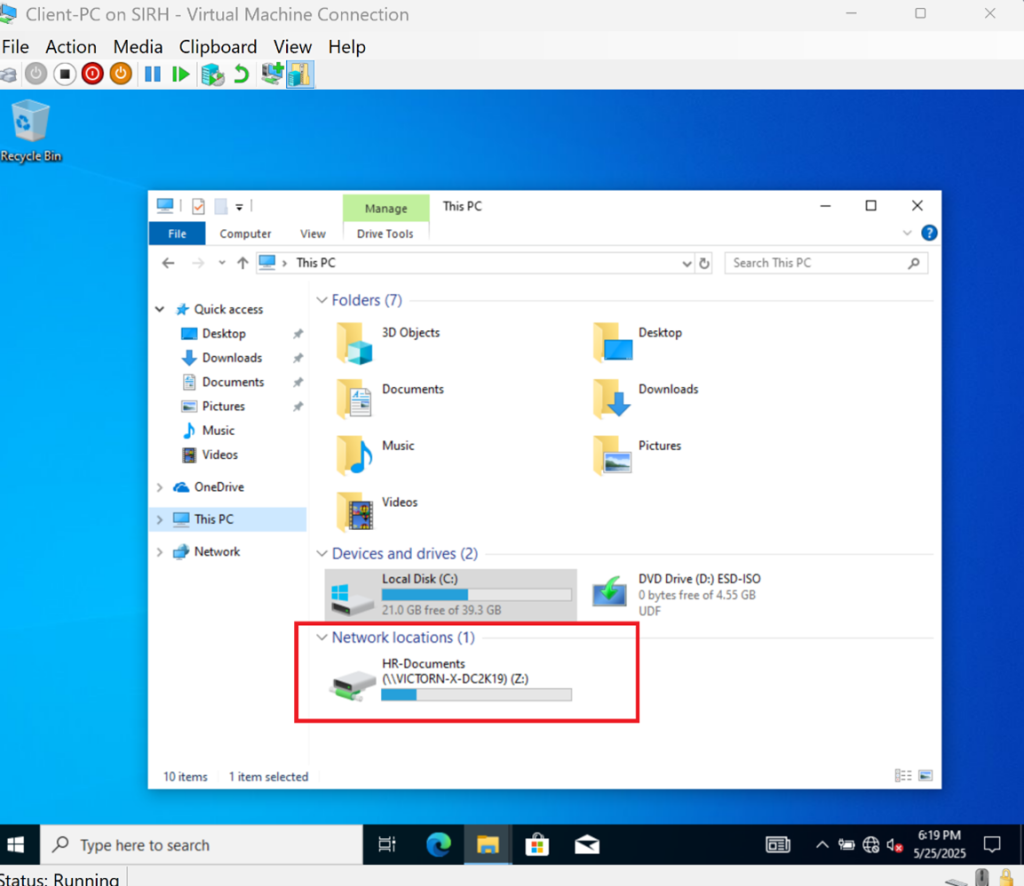
Task: Open the Clipboard menu
Action: point(218,47)
